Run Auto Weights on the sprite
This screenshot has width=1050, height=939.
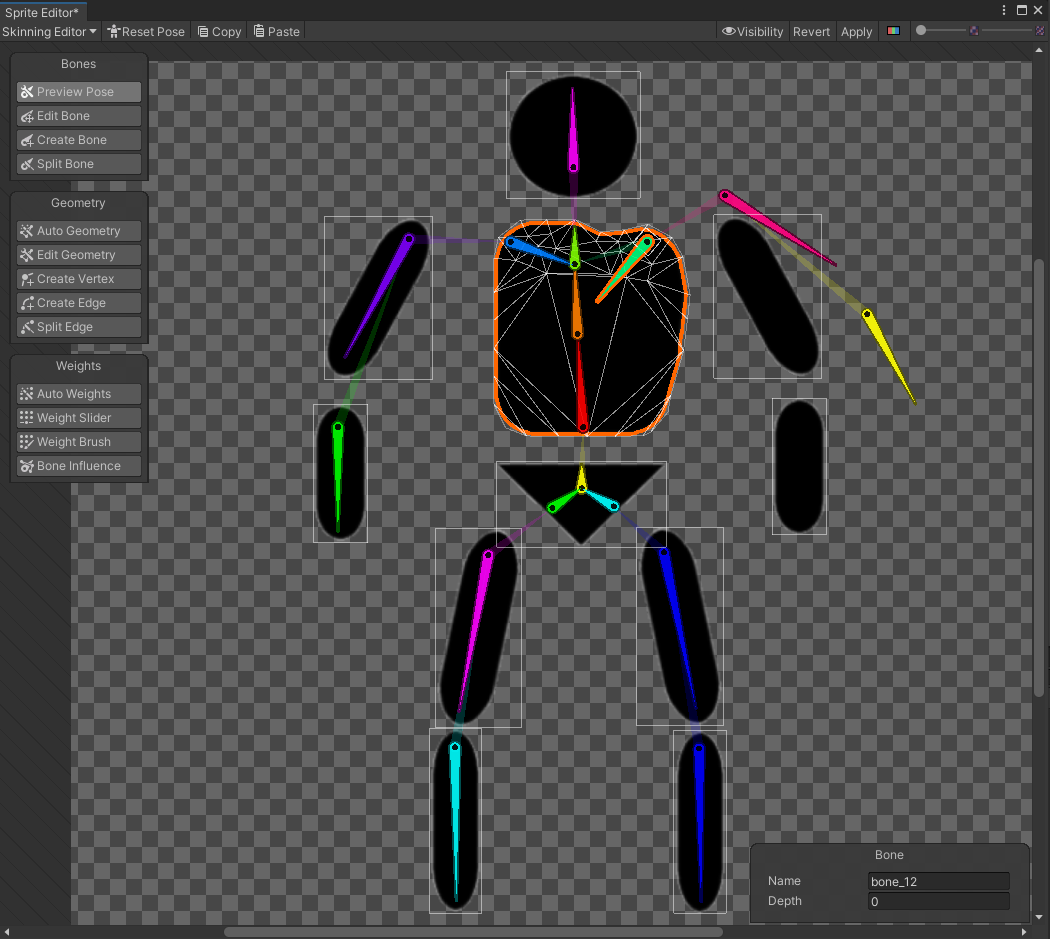tap(78, 393)
